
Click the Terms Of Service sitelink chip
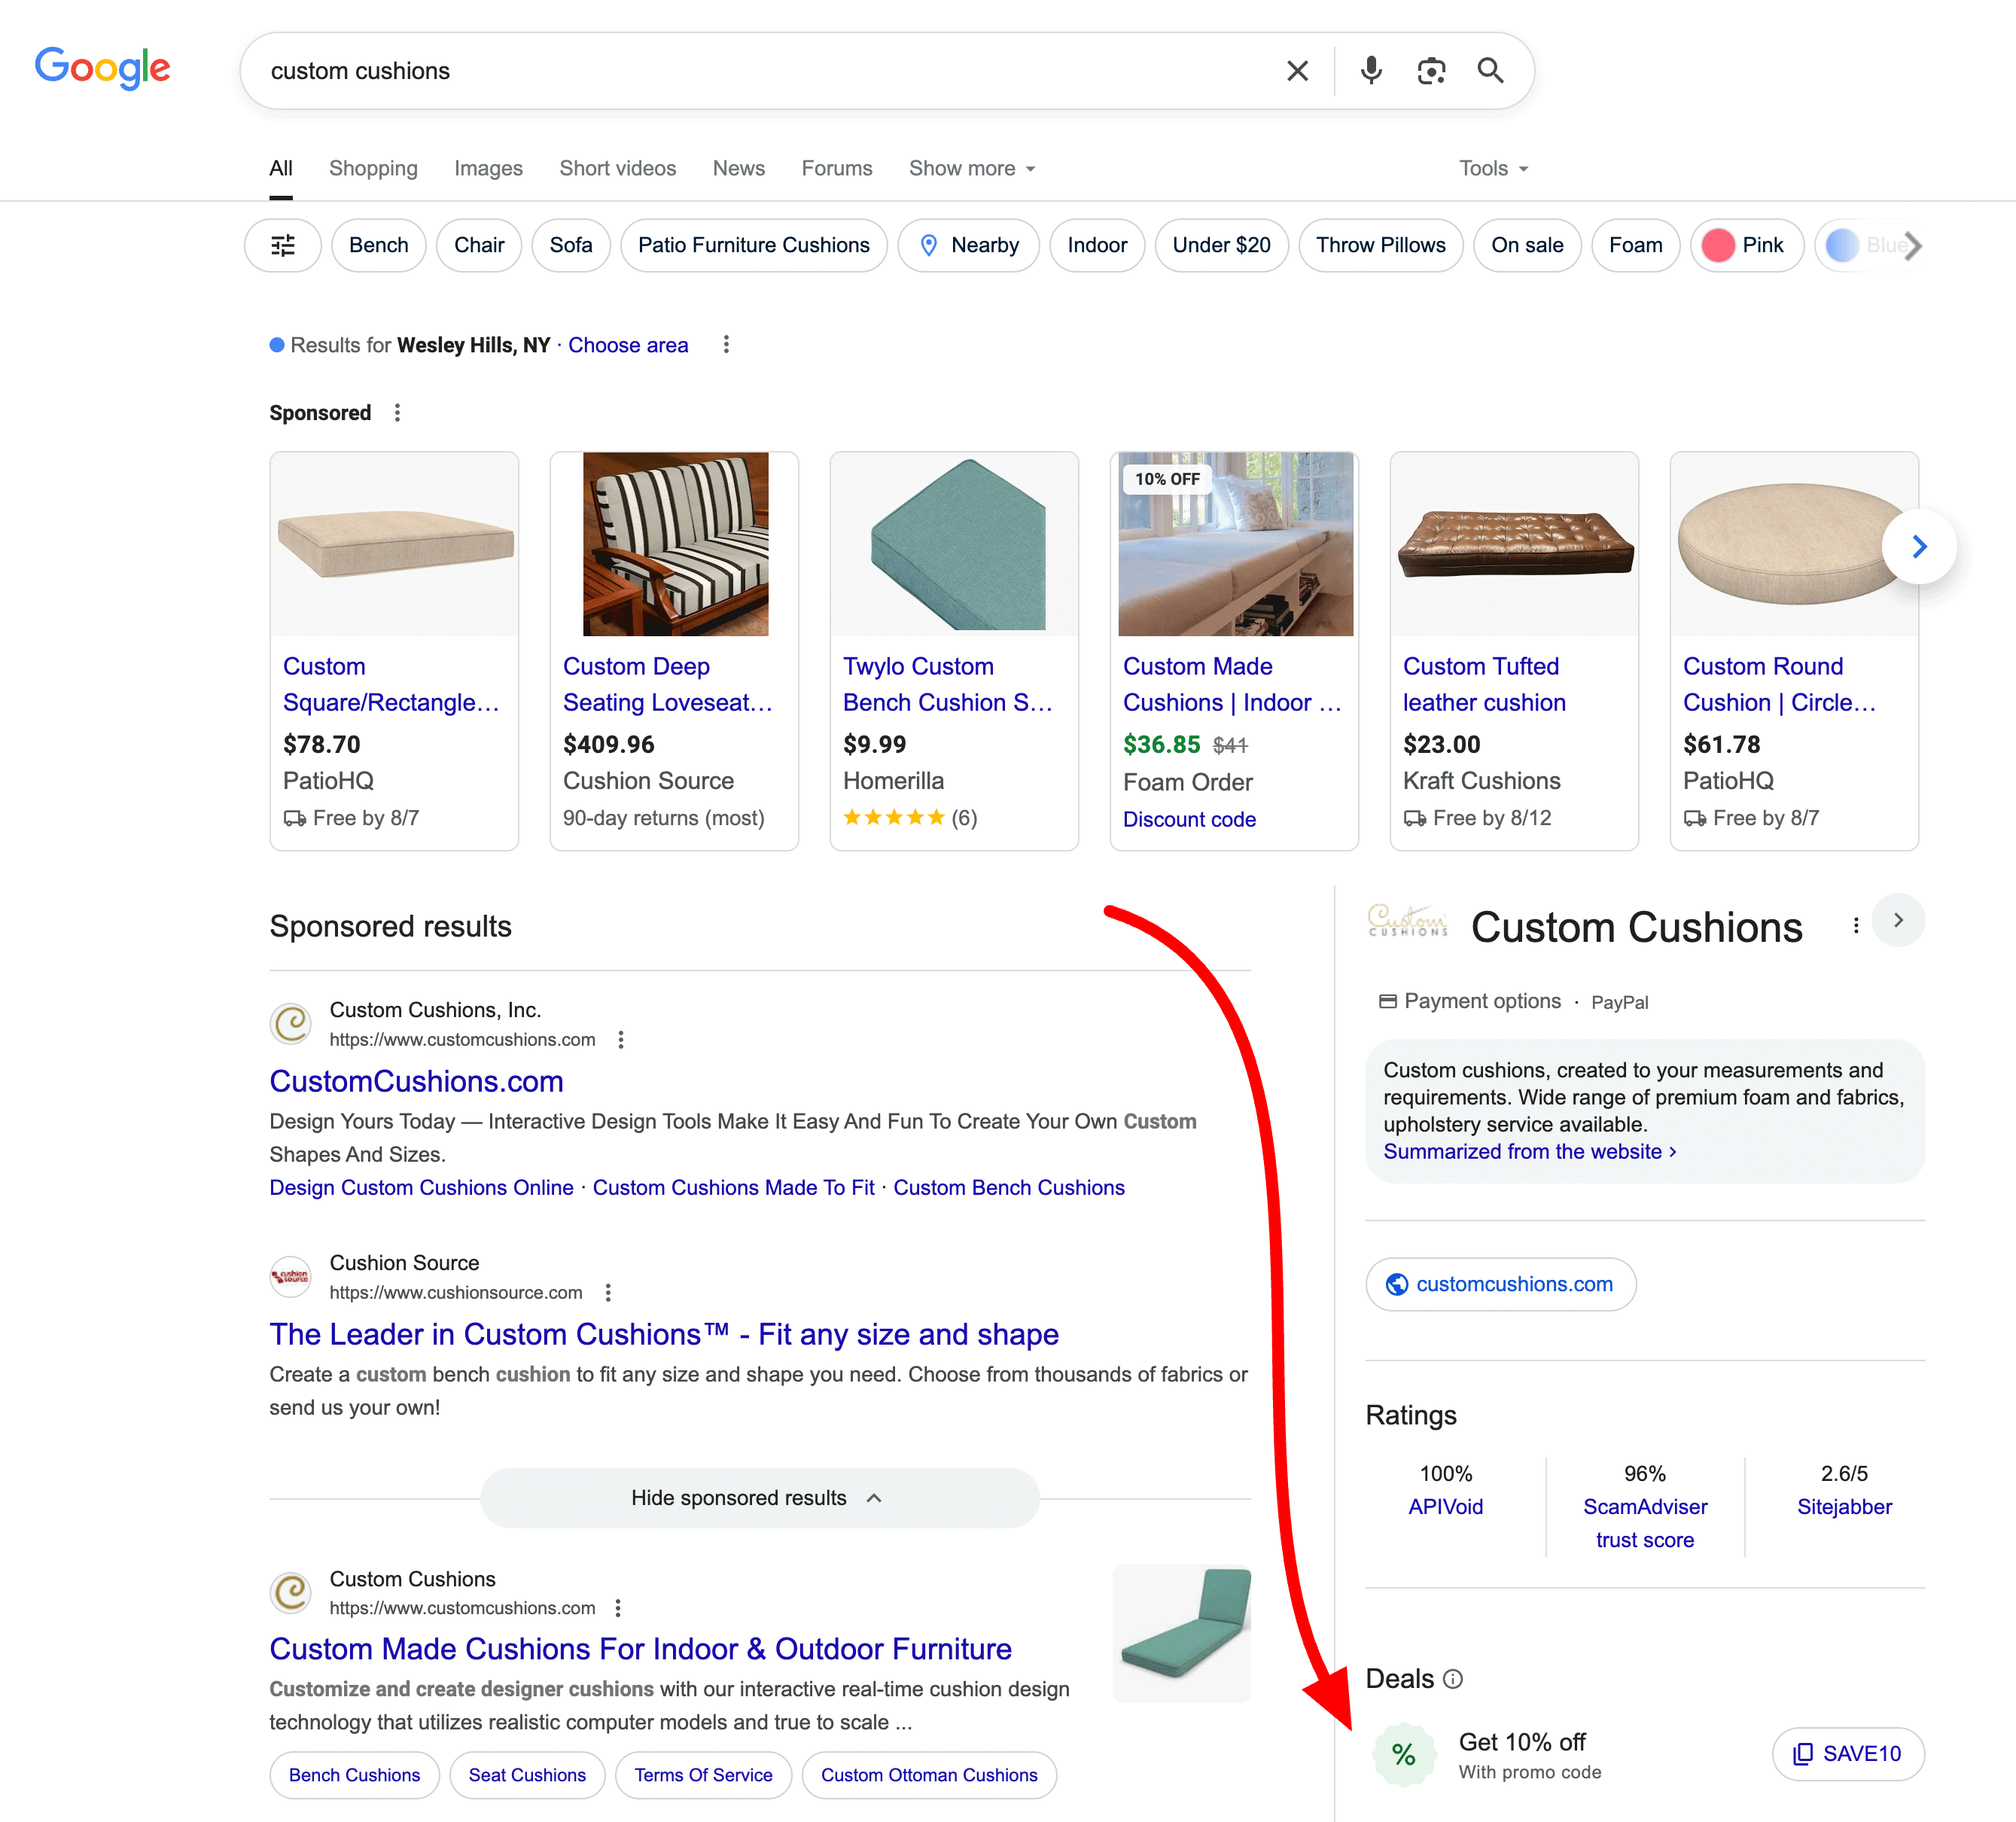(703, 1775)
